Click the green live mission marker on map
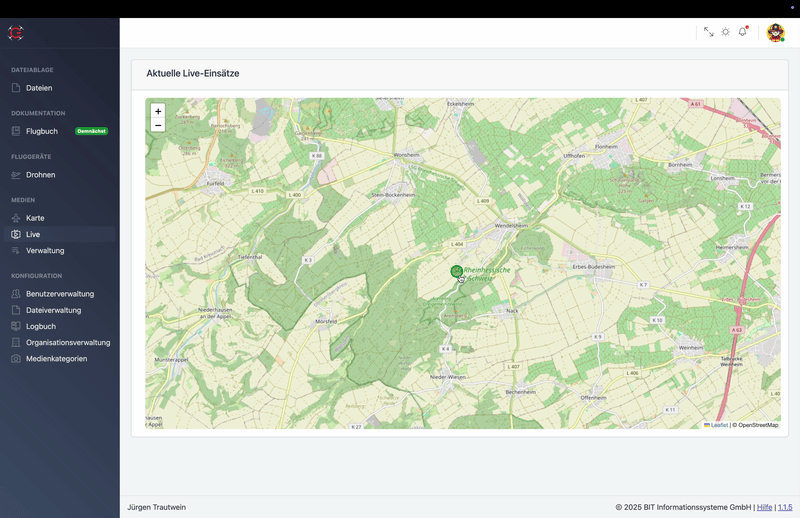The width and height of the screenshot is (800, 518). click(x=457, y=271)
